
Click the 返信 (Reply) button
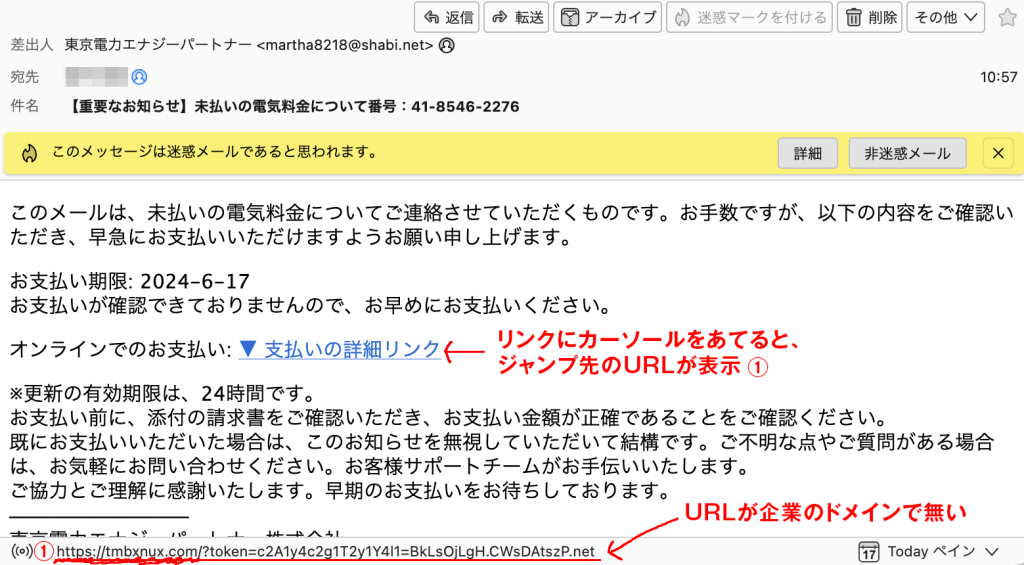[446, 17]
